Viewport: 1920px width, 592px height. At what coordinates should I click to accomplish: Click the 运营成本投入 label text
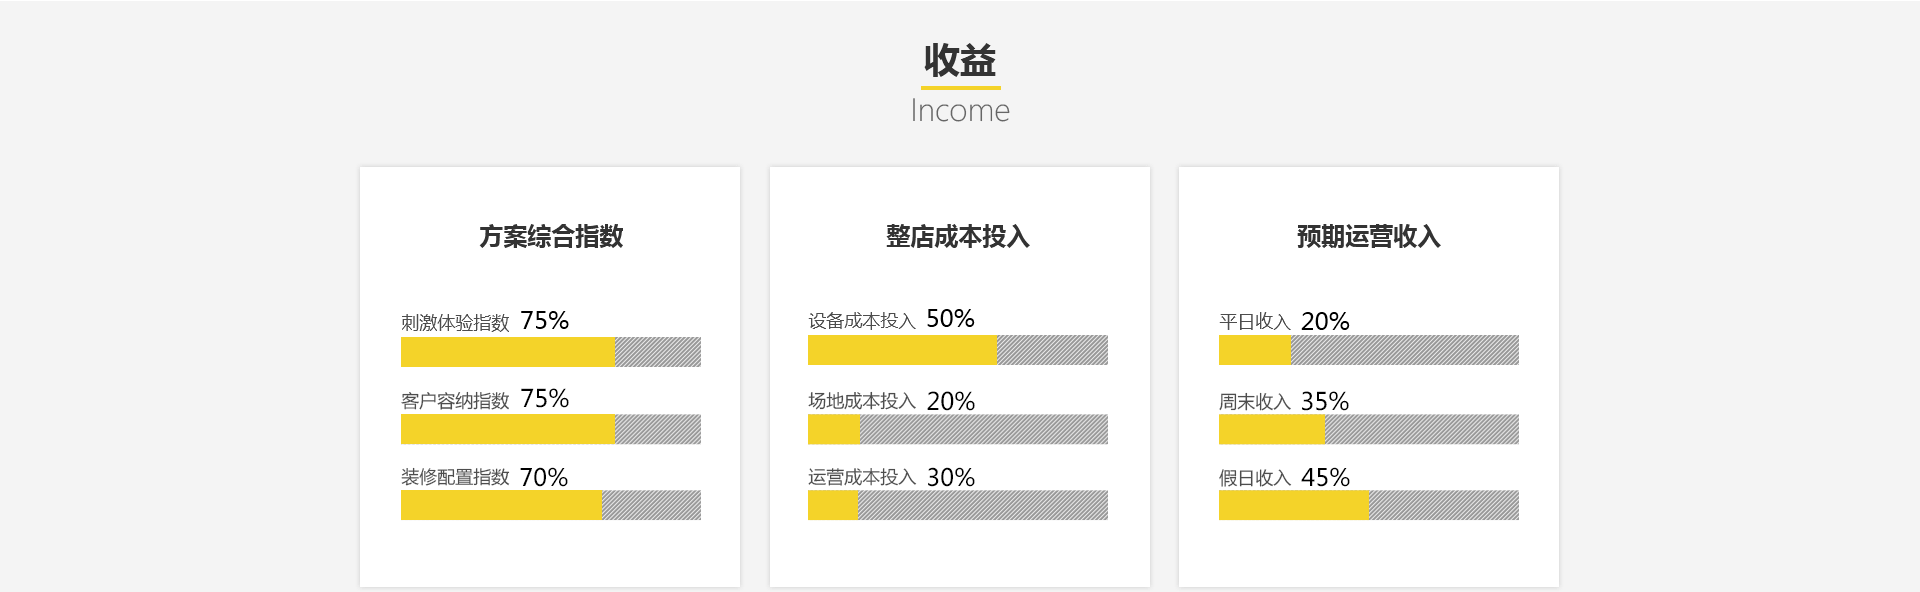click(x=862, y=477)
